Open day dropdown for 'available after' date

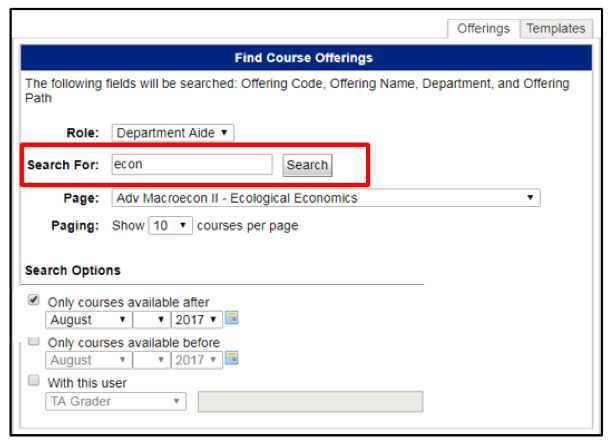click(x=150, y=320)
